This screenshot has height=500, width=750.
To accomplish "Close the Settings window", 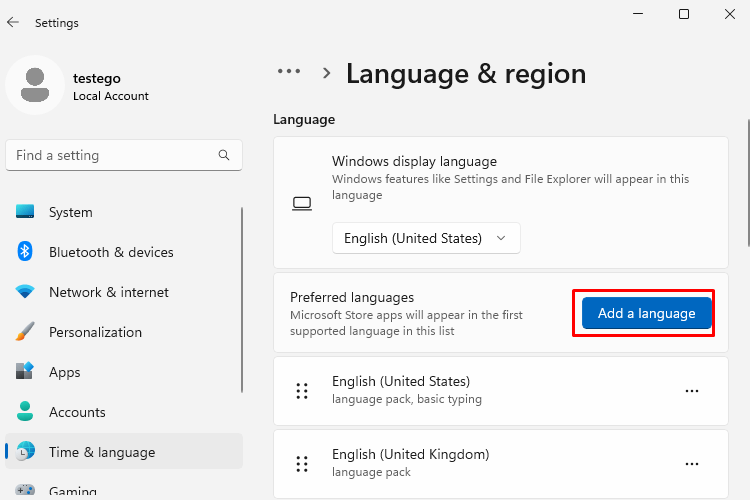I will pos(730,14).
